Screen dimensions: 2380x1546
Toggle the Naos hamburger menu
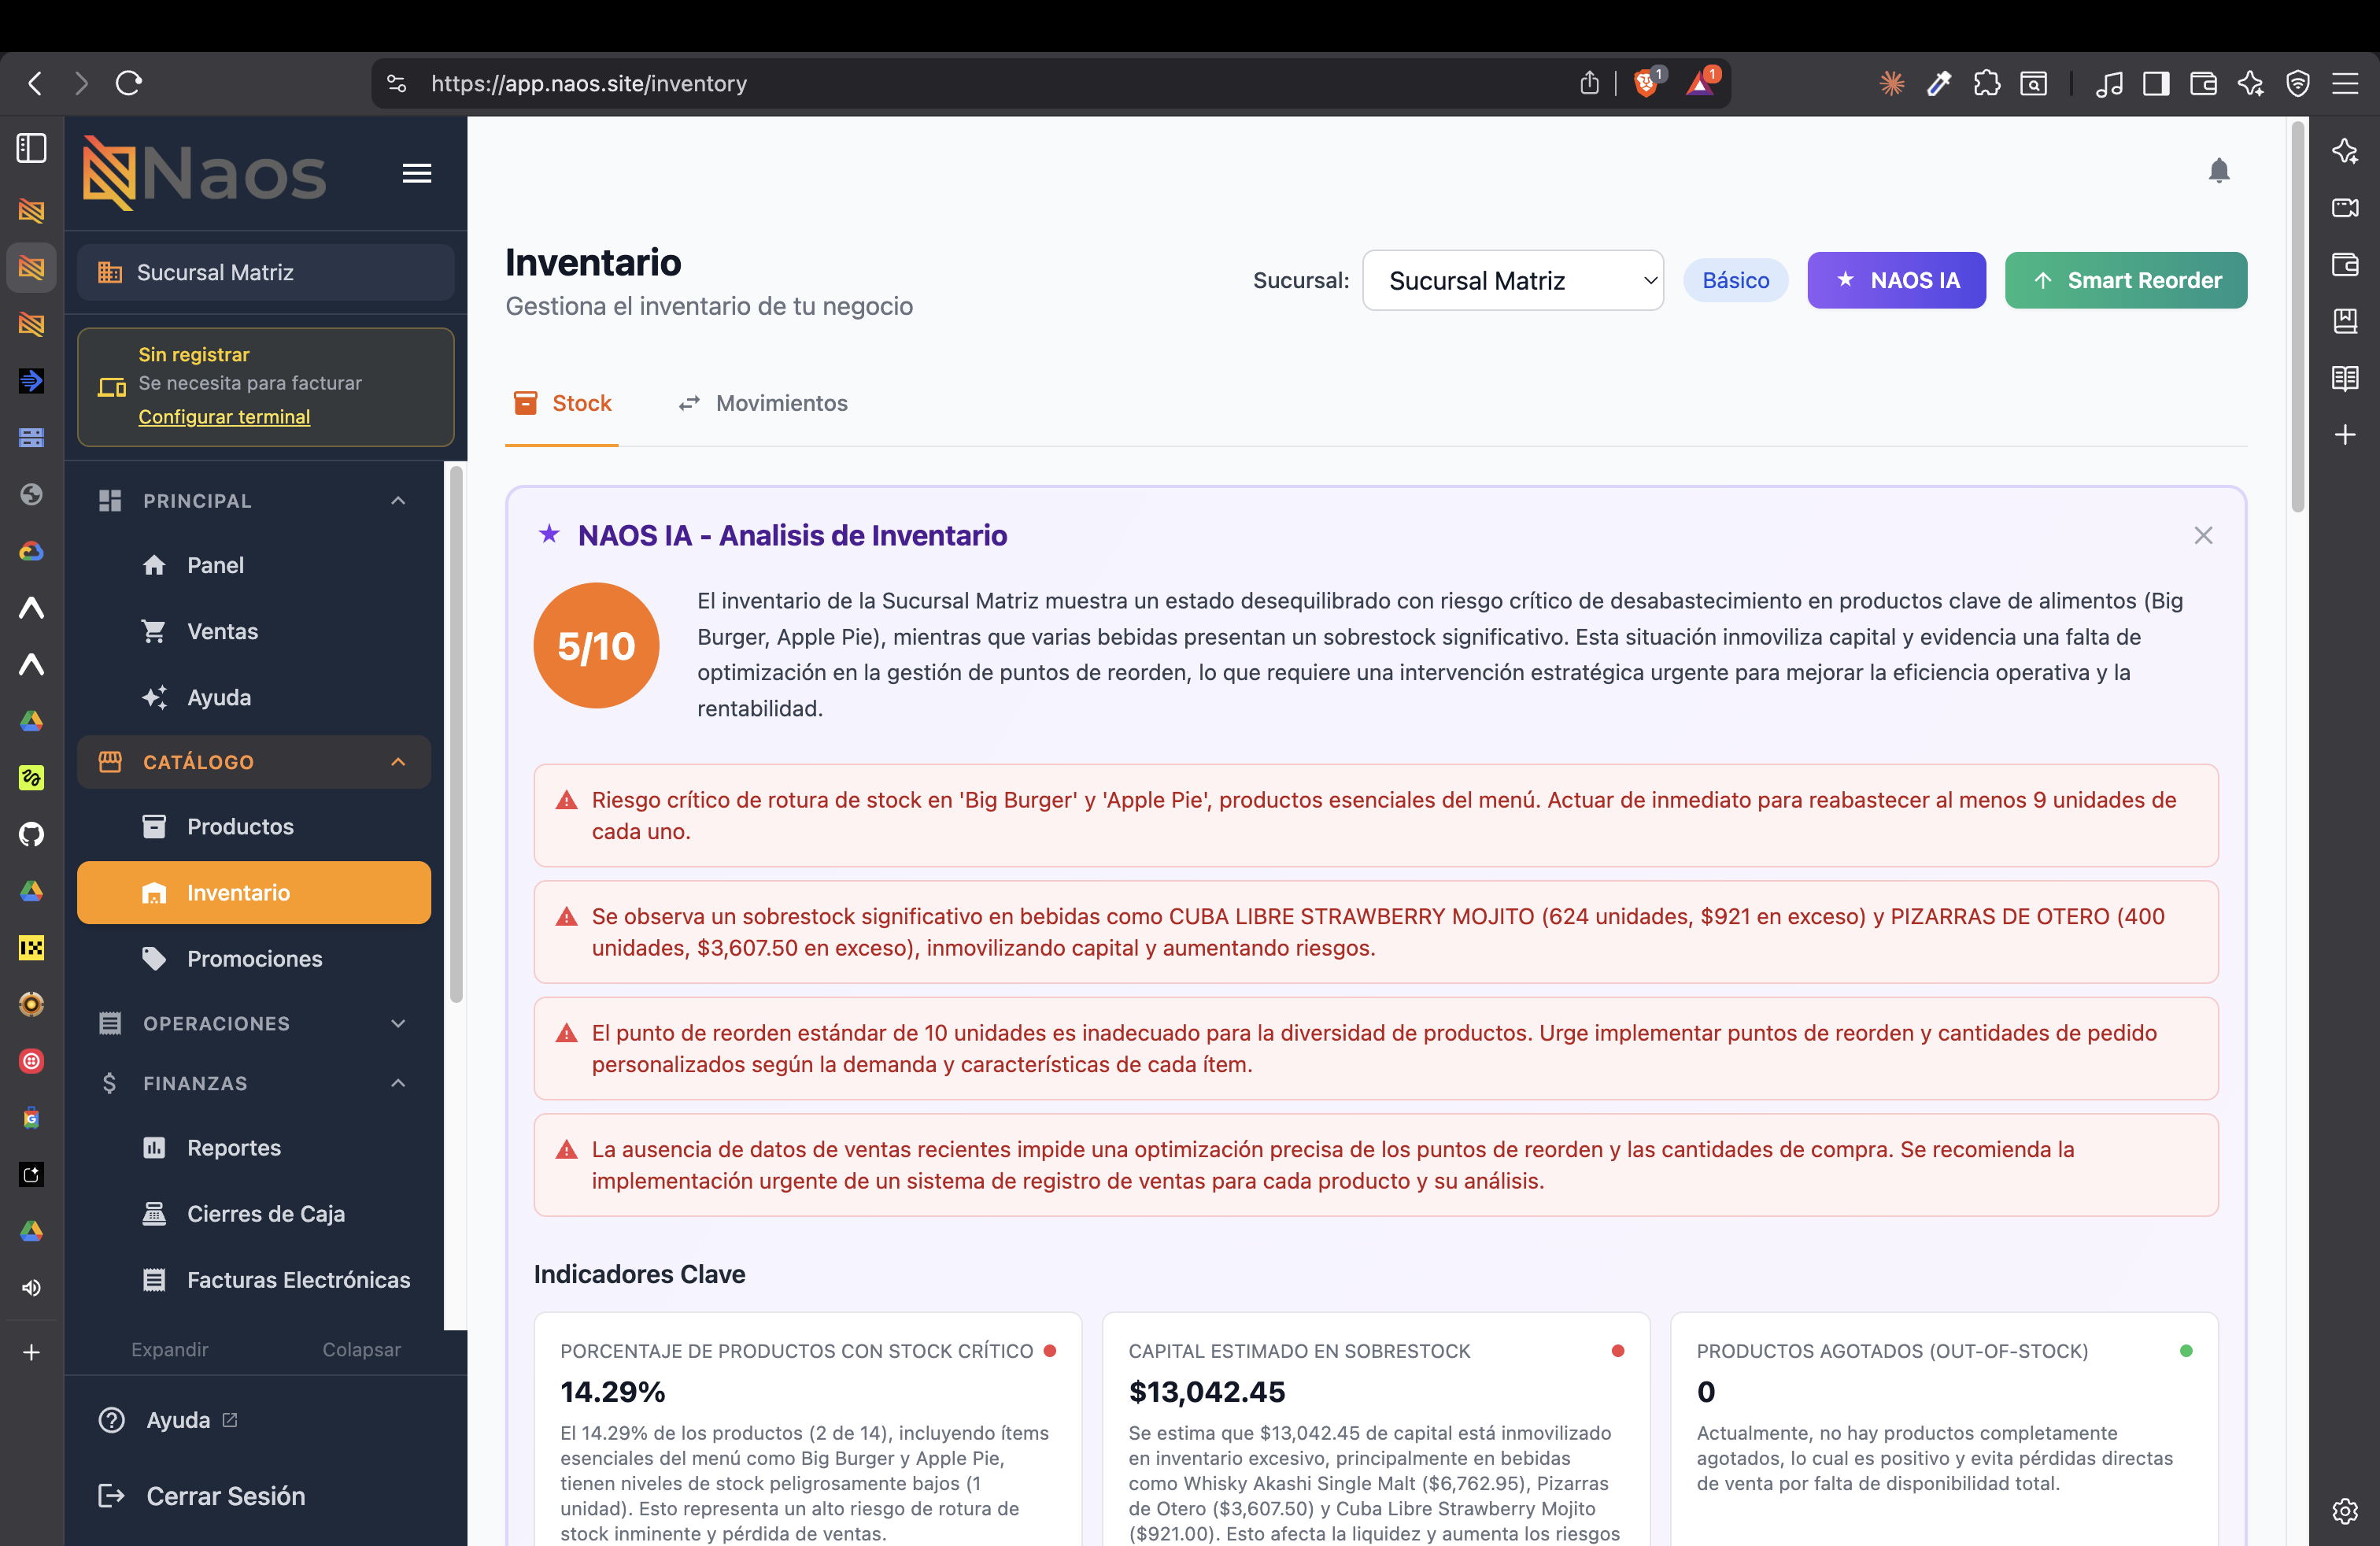point(417,173)
